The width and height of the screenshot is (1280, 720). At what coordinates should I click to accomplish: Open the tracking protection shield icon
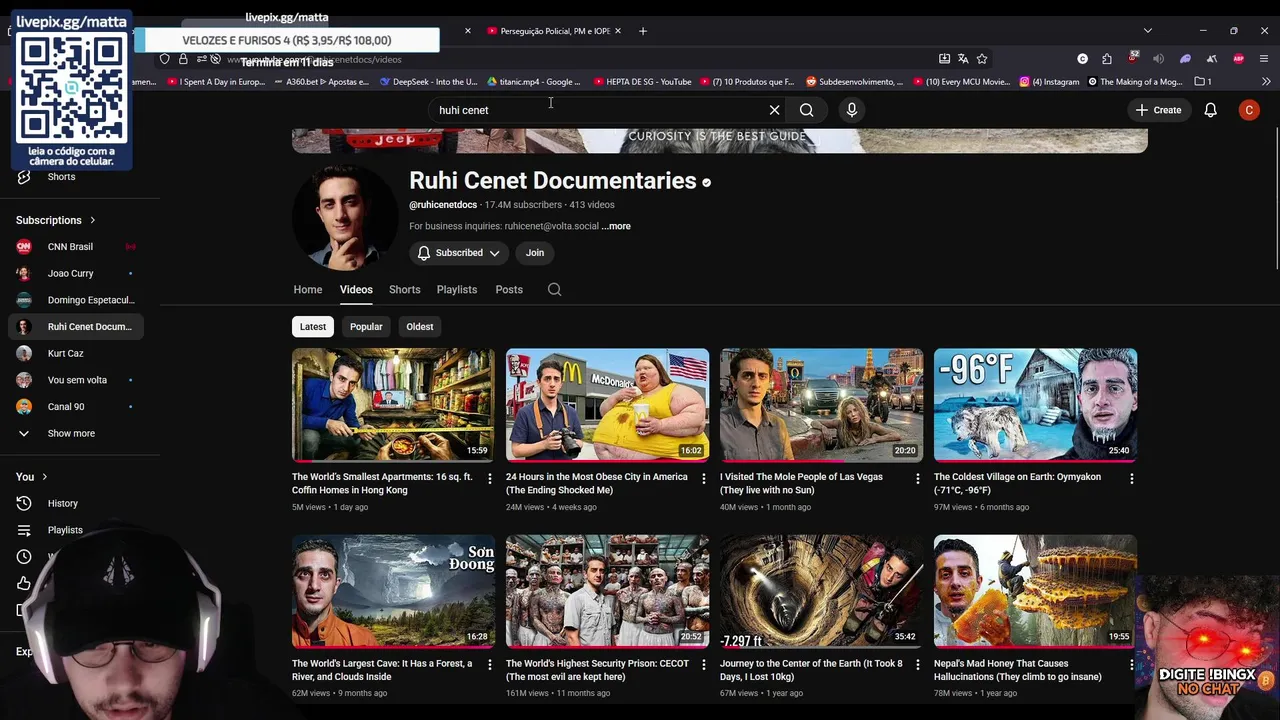click(x=165, y=59)
